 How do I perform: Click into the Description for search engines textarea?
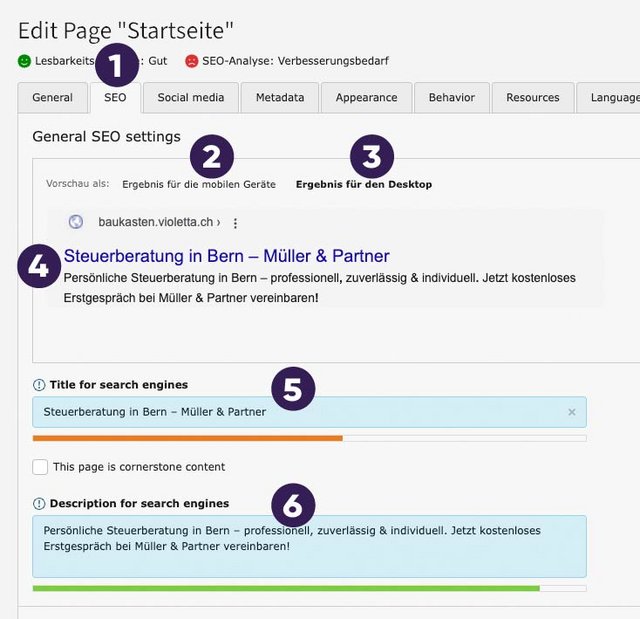pyautogui.click(x=309, y=545)
